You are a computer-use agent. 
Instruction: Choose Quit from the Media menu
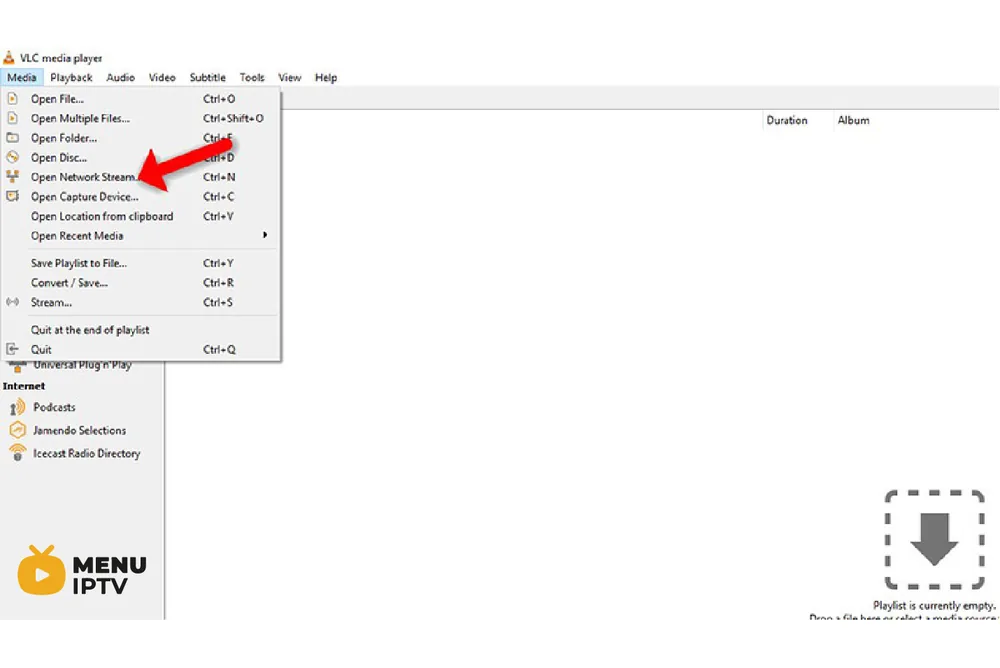pyautogui.click(x=141, y=350)
